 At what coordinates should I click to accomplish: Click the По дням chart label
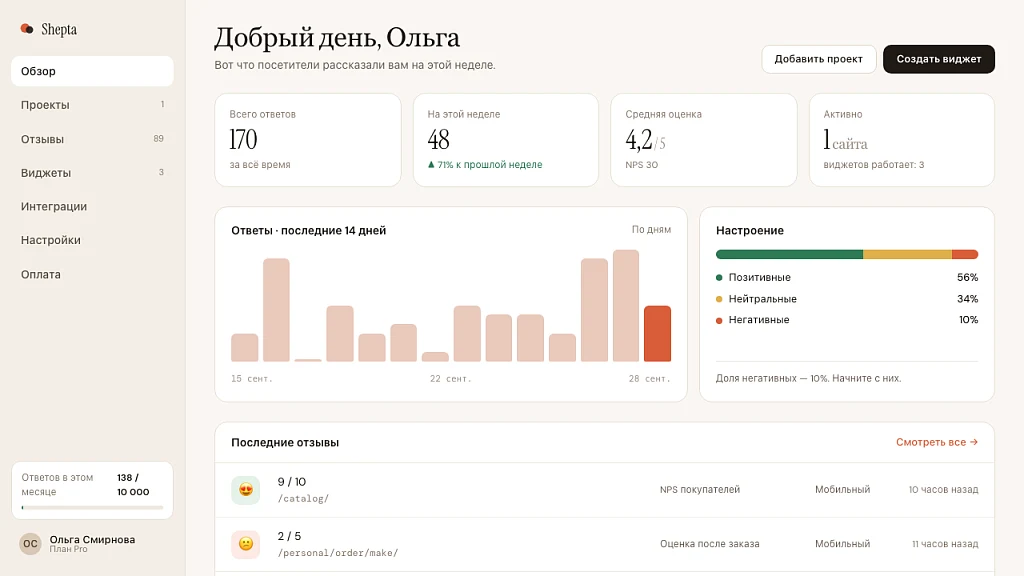pos(651,229)
